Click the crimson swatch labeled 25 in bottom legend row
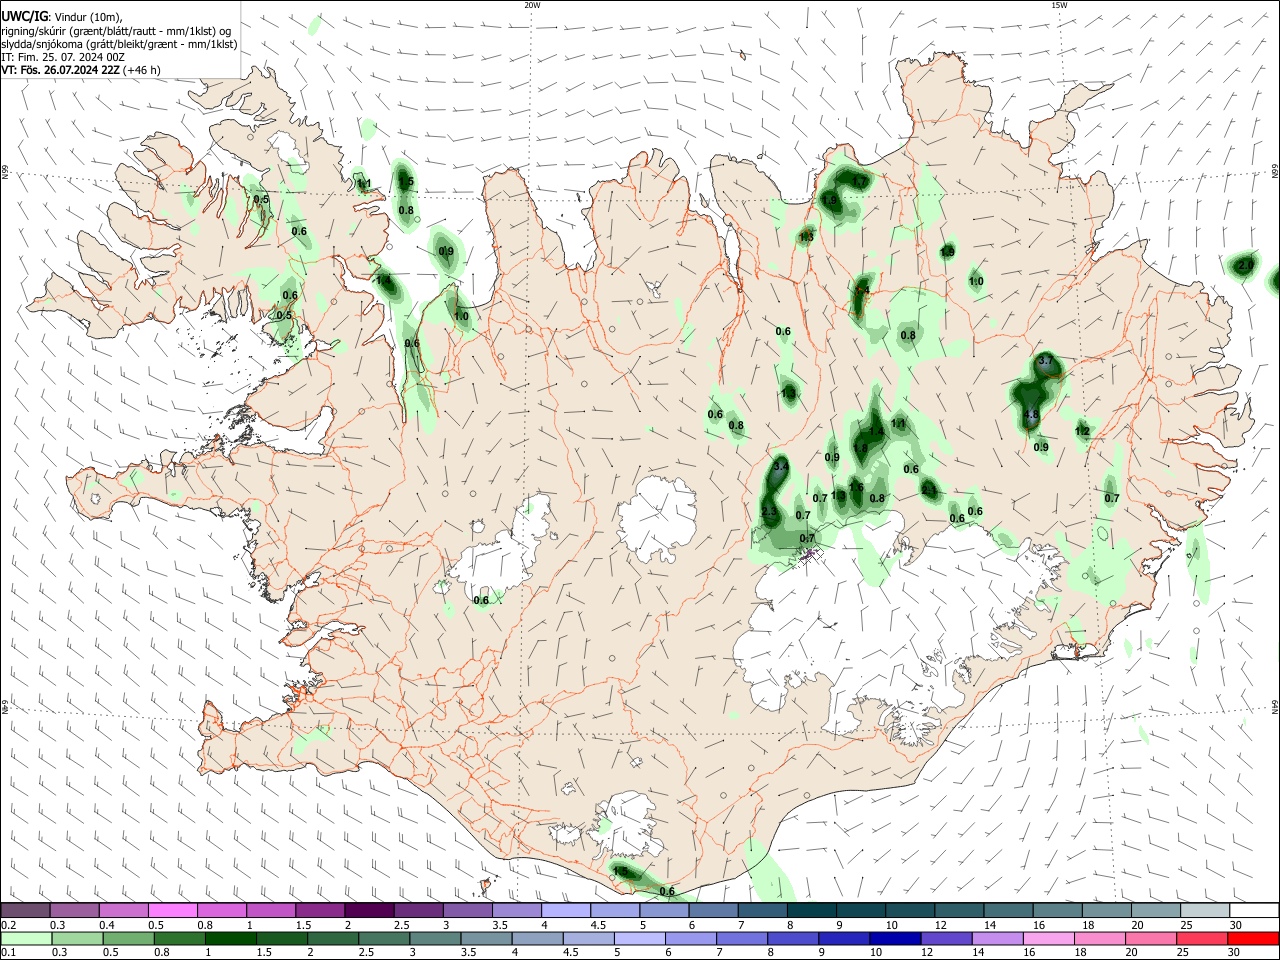Viewport: 1280px width, 960px height. (1201, 938)
